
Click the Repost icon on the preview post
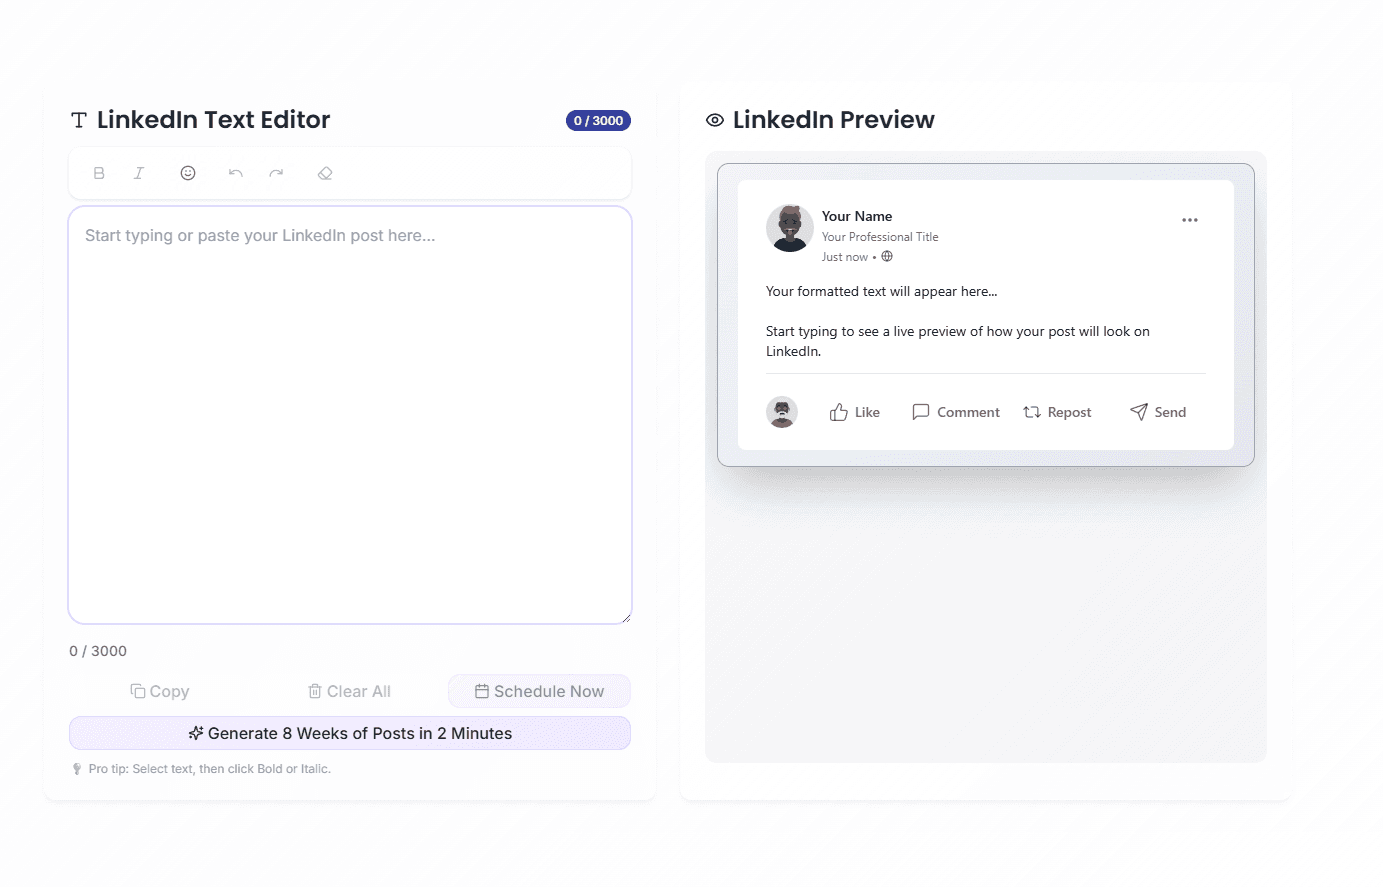pyautogui.click(x=1031, y=411)
